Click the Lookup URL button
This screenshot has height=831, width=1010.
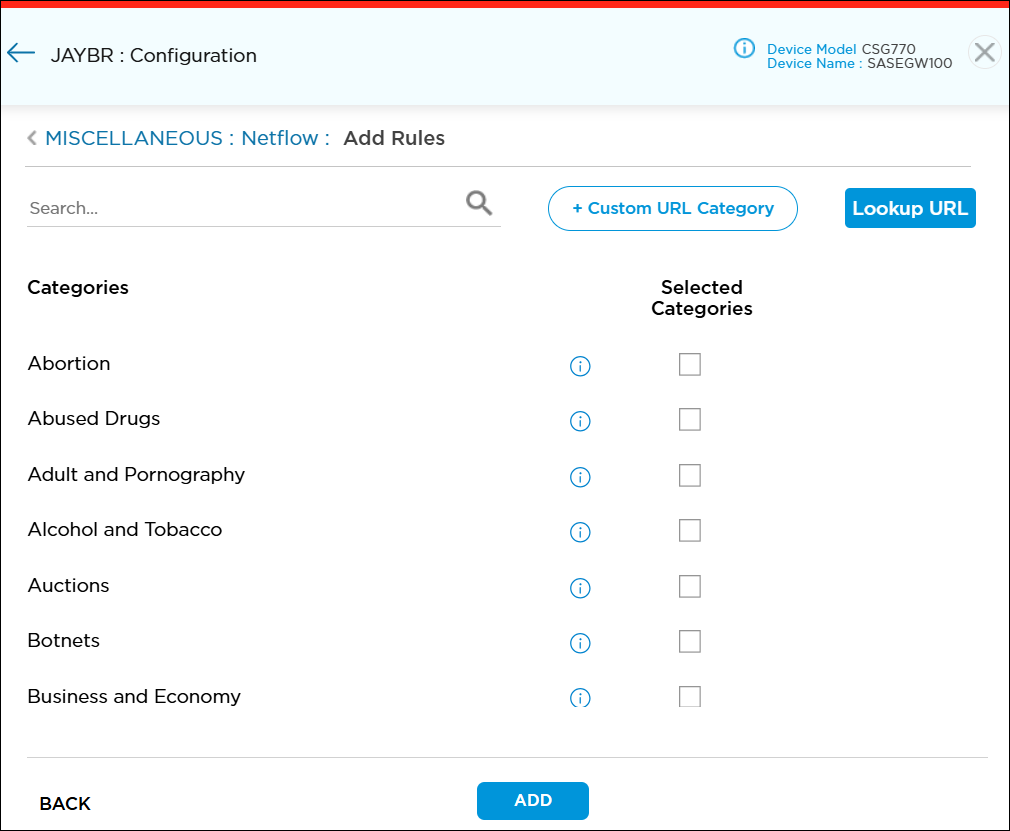[x=909, y=208]
